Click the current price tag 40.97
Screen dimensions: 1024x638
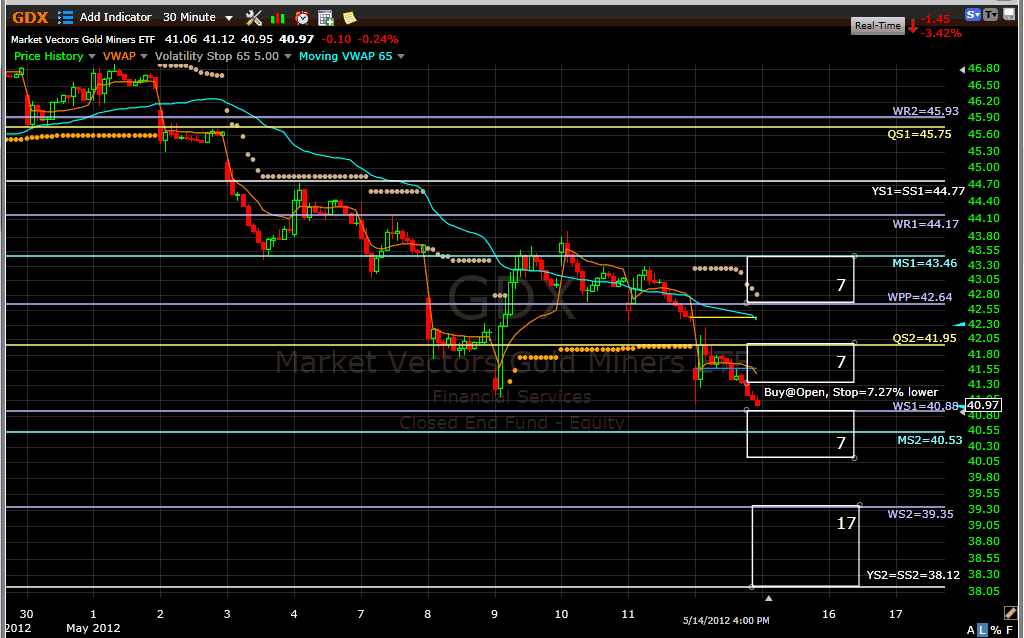(x=983, y=406)
